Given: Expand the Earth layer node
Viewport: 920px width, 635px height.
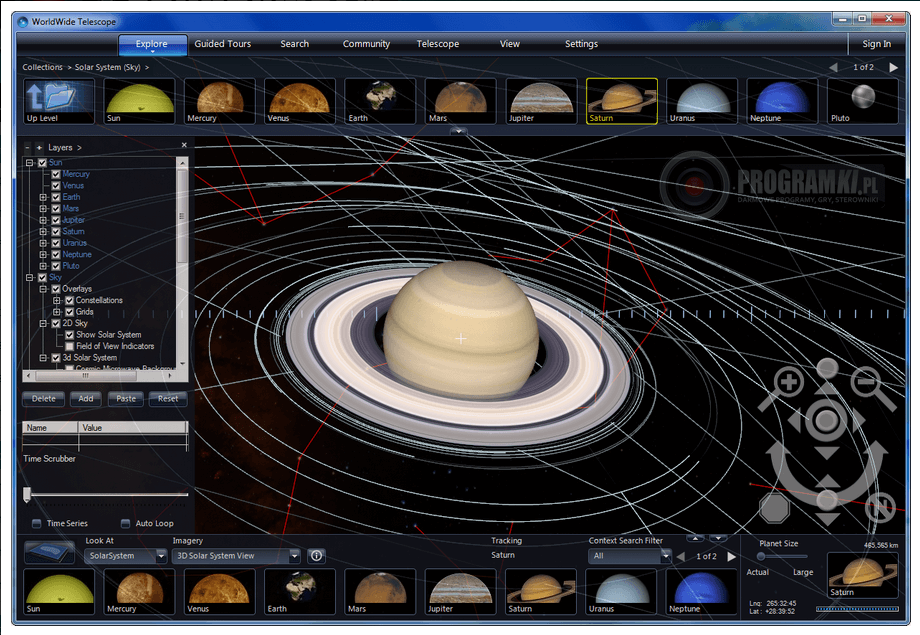Looking at the screenshot, I should tap(43, 197).
